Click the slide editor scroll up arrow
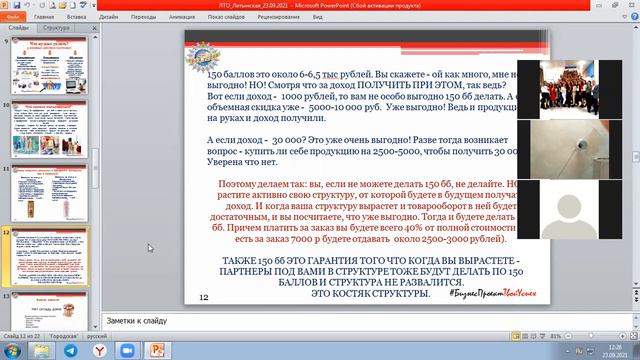The width and height of the screenshot is (640, 360). coord(636,28)
